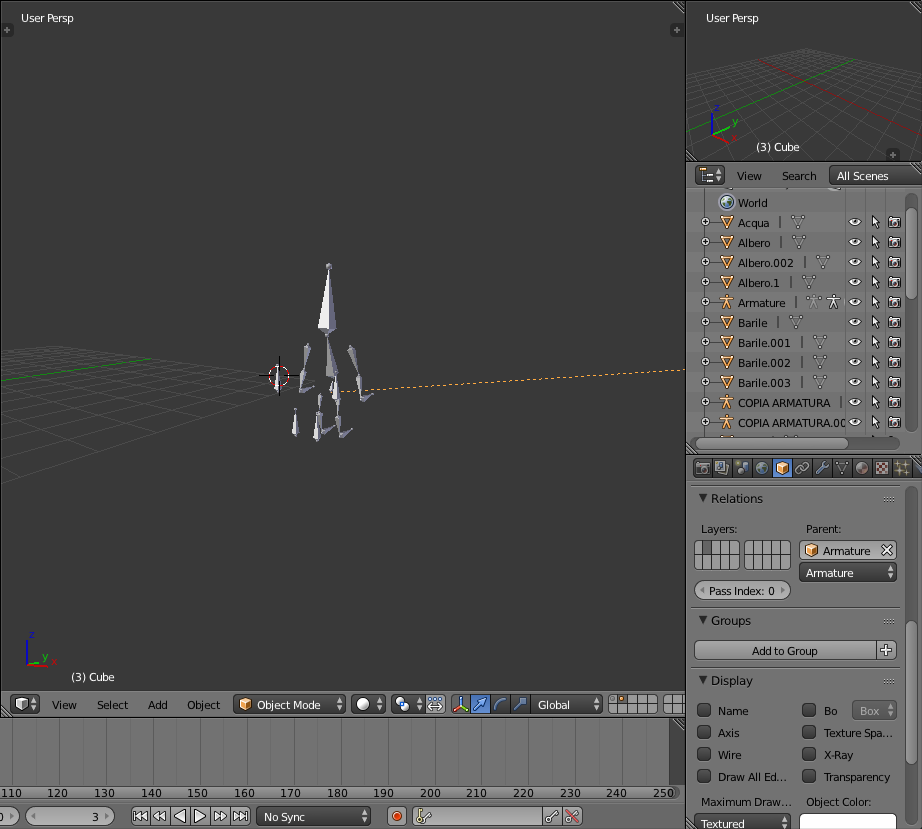The height and width of the screenshot is (829, 922).
Task: Toggle selectability of Barile.002
Action: pos(876,362)
